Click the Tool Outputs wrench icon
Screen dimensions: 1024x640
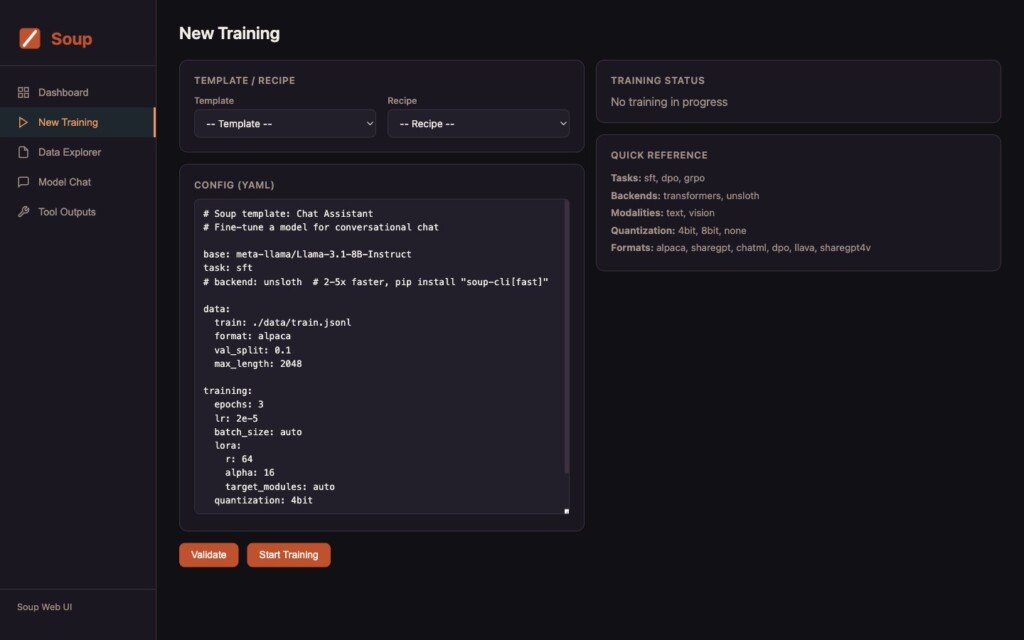pos(24,212)
